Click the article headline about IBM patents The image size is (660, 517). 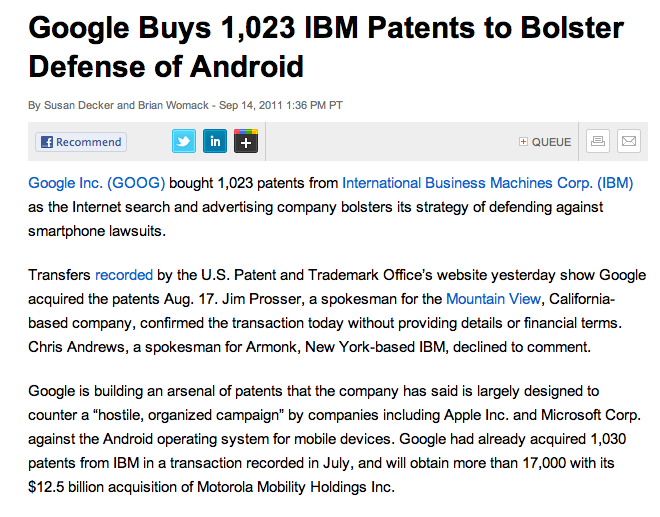point(326,47)
